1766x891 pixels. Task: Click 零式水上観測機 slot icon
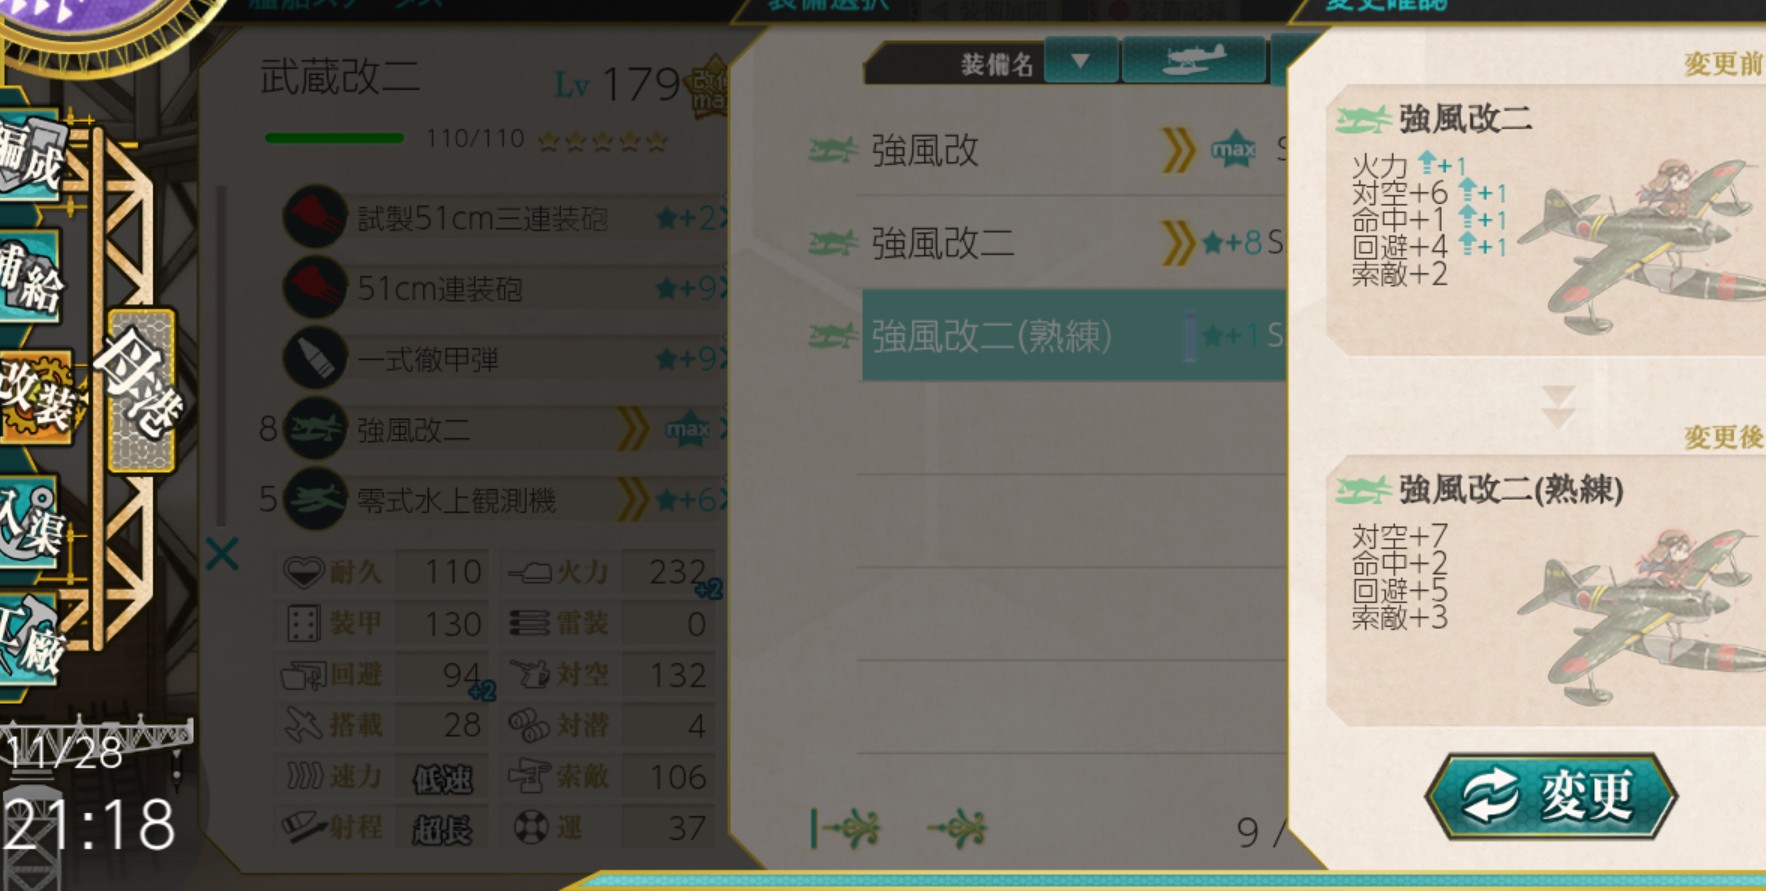[315, 499]
